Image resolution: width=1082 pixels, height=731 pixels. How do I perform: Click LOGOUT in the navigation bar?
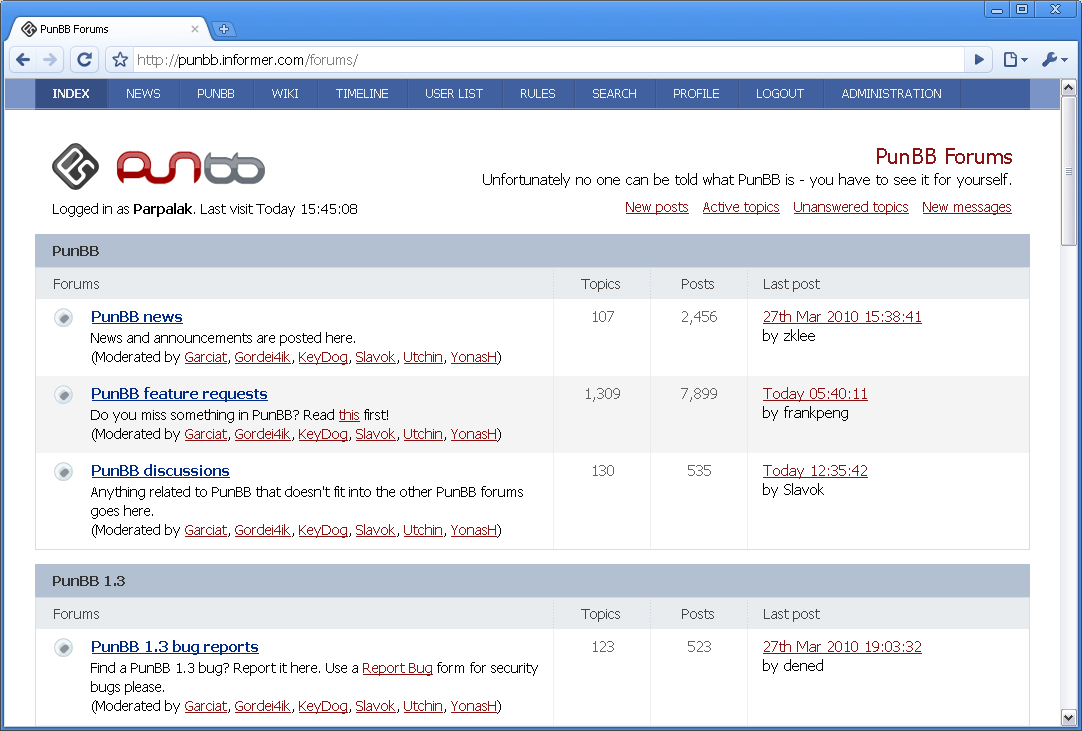(780, 94)
